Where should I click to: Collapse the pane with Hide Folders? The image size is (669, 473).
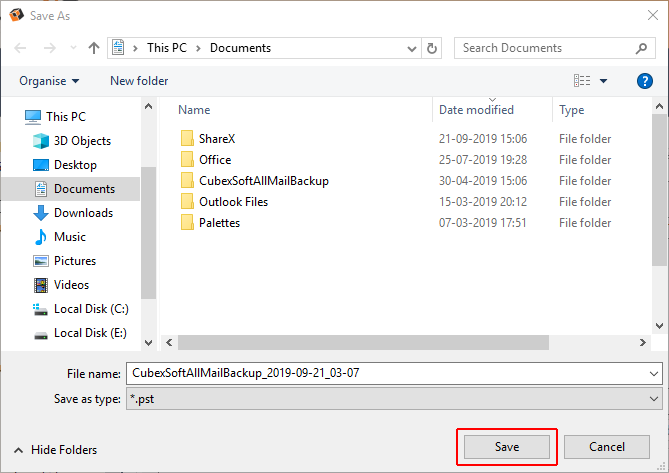[x=55, y=450]
